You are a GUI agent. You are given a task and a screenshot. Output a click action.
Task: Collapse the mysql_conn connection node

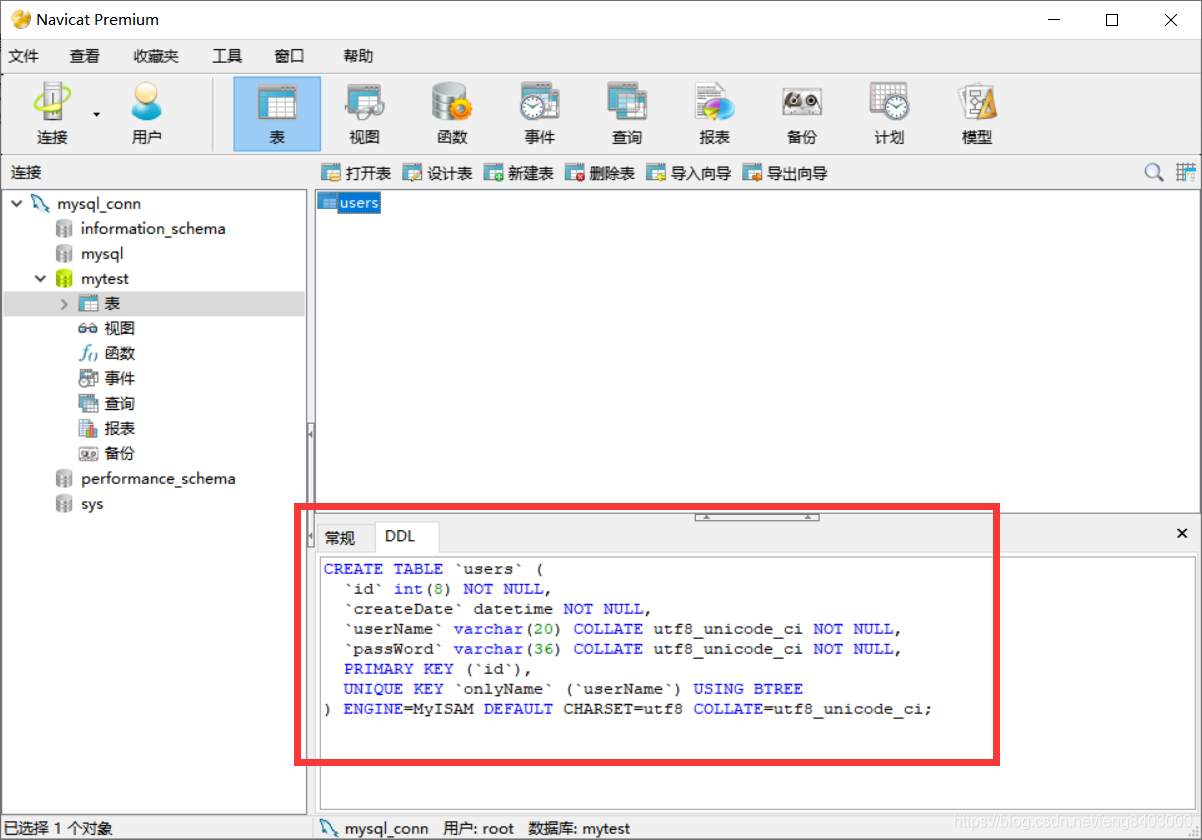[17, 203]
